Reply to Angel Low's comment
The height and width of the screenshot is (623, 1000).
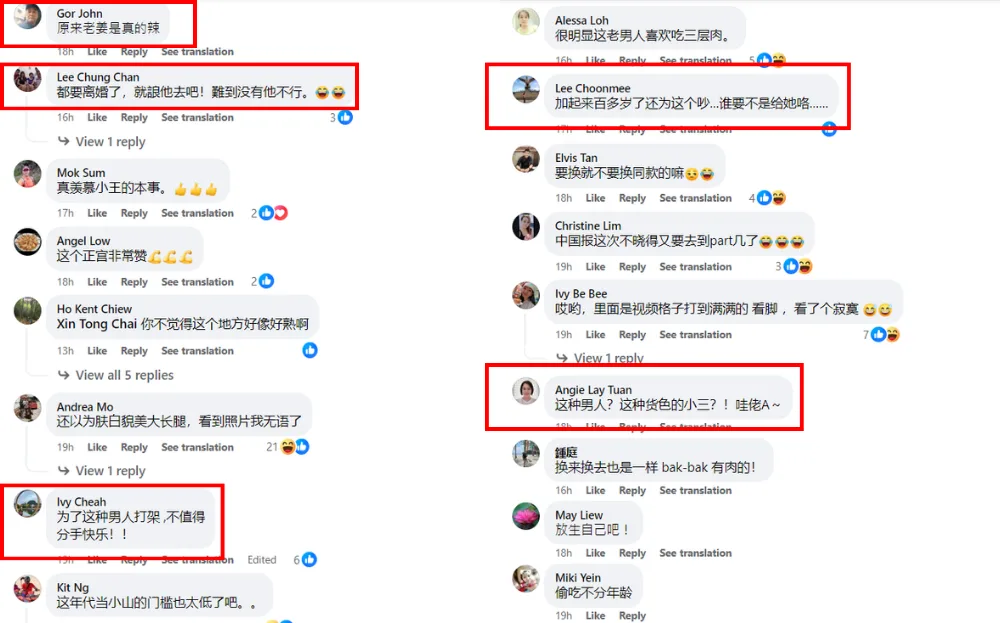(134, 282)
